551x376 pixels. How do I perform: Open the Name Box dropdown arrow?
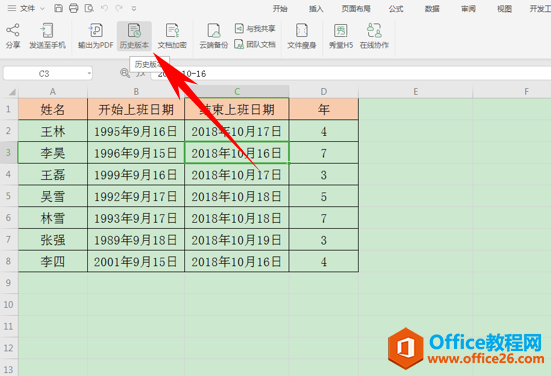pyautogui.click(x=89, y=73)
